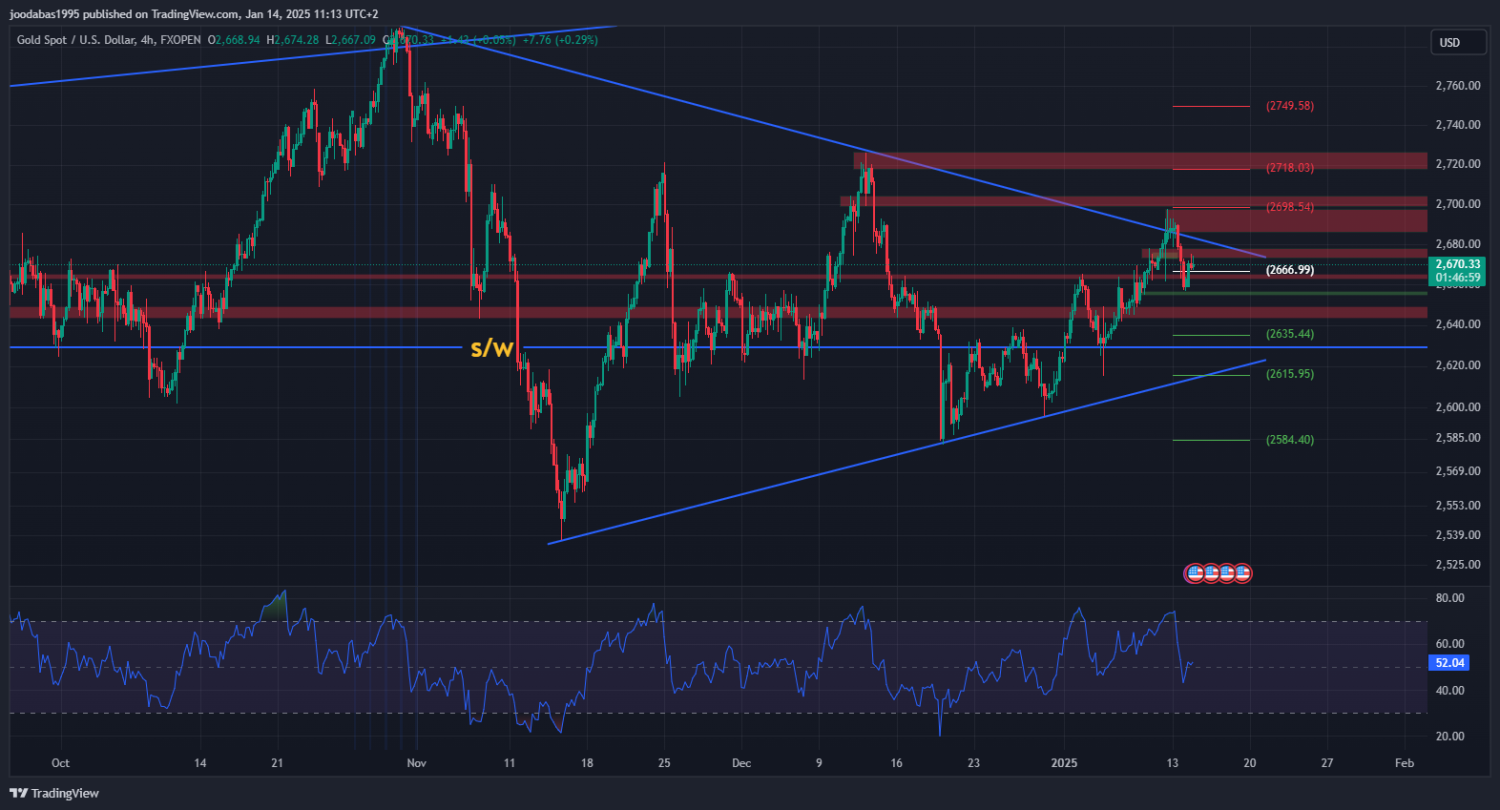Click the Gold Spot / U.S. Dollar symbol title
Image resolution: width=1500 pixels, height=810 pixels.
[87, 39]
